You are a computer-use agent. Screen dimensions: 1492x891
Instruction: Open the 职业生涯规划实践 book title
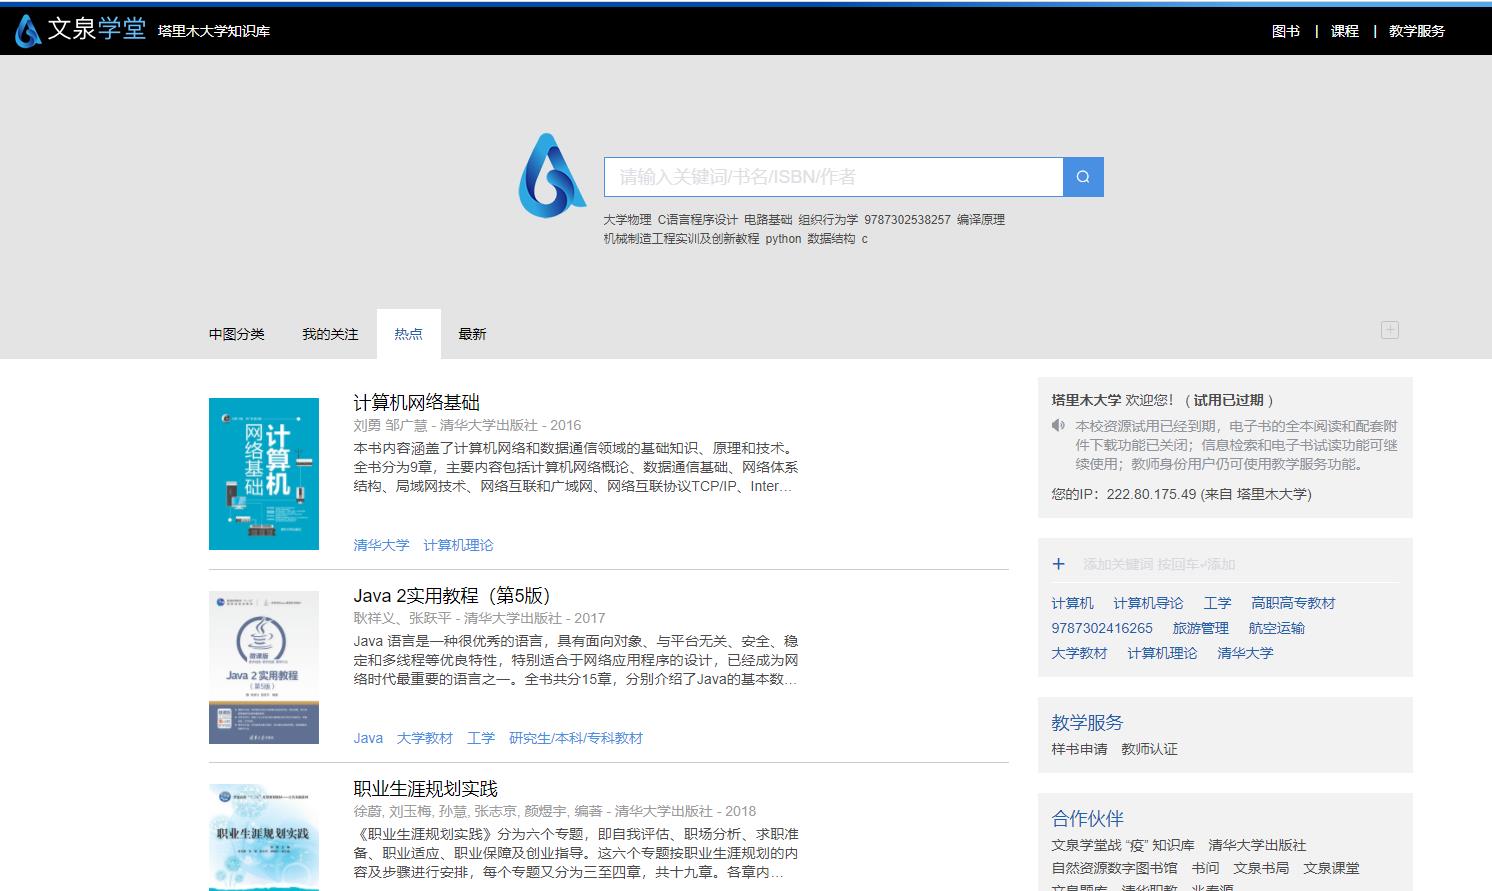pyautogui.click(x=425, y=789)
